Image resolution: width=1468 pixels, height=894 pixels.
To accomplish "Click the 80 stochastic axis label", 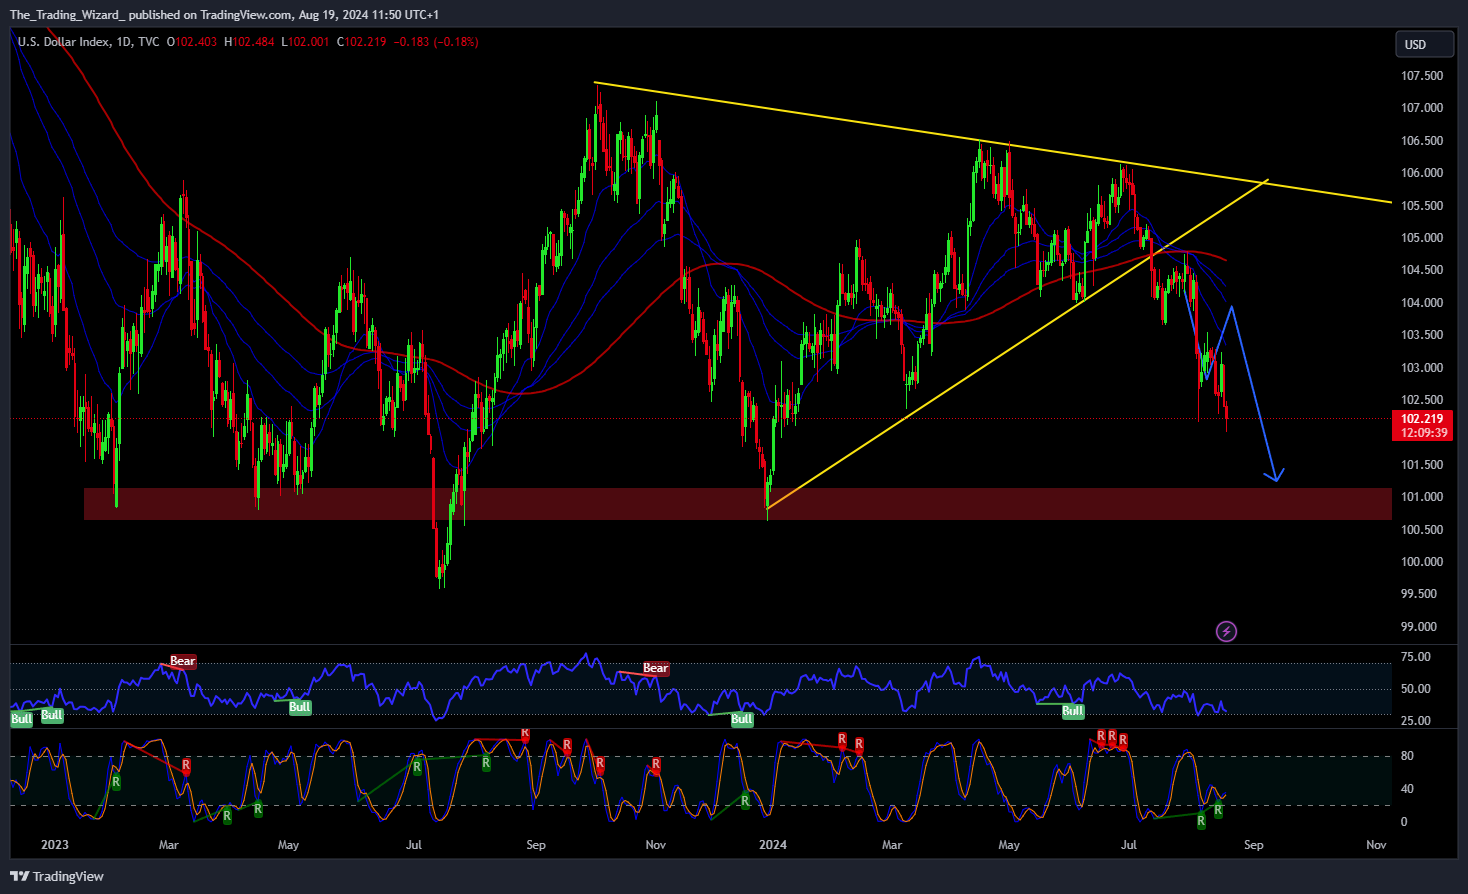I will coord(1407,756).
